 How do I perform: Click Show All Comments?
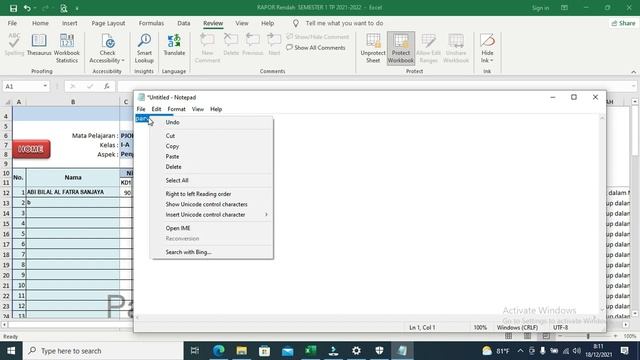[x=316, y=48]
